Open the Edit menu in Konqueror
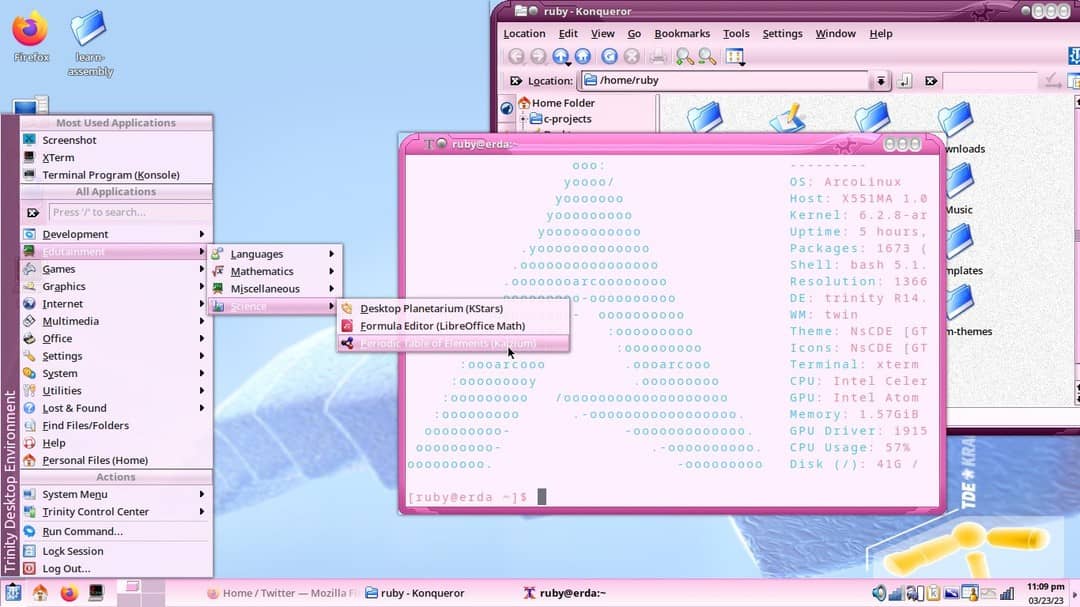The image size is (1080, 607). [568, 33]
